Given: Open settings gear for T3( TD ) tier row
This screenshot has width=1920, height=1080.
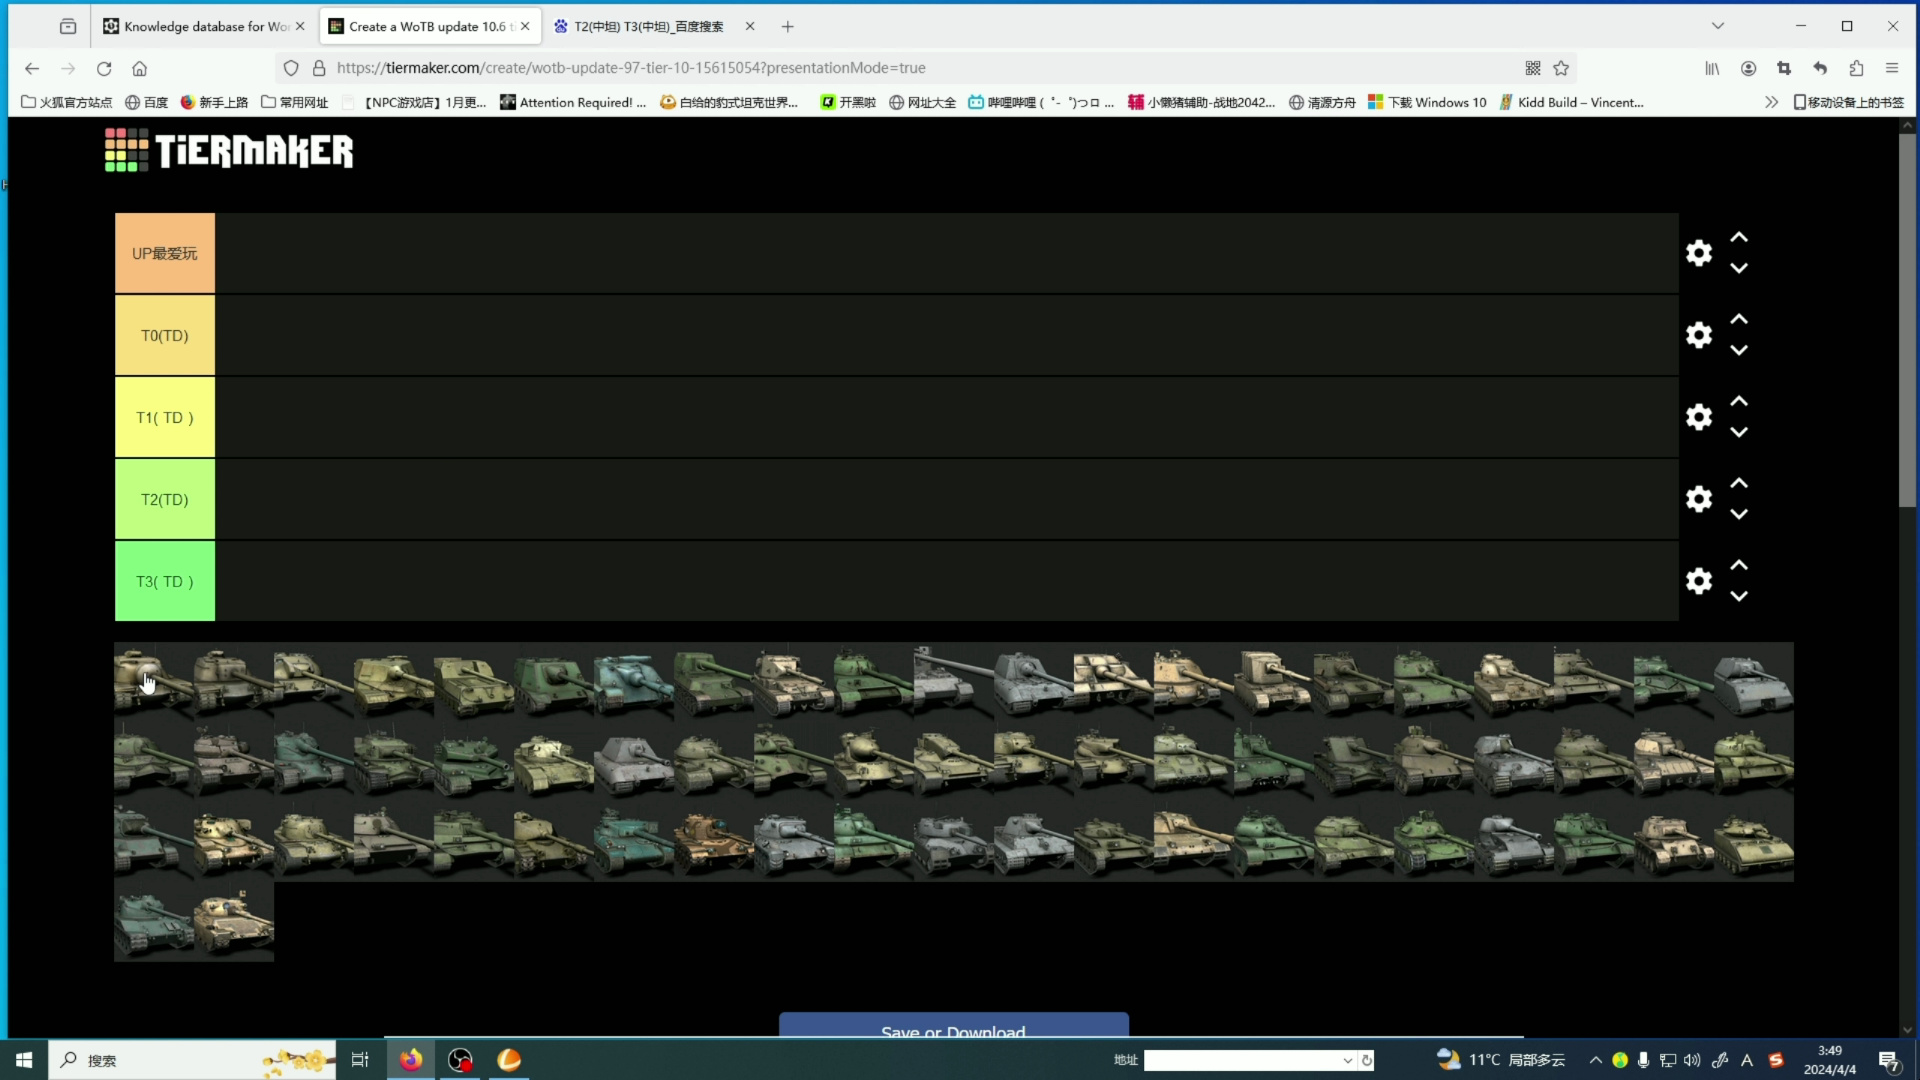Looking at the screenshot, I should pos(1699,581).
